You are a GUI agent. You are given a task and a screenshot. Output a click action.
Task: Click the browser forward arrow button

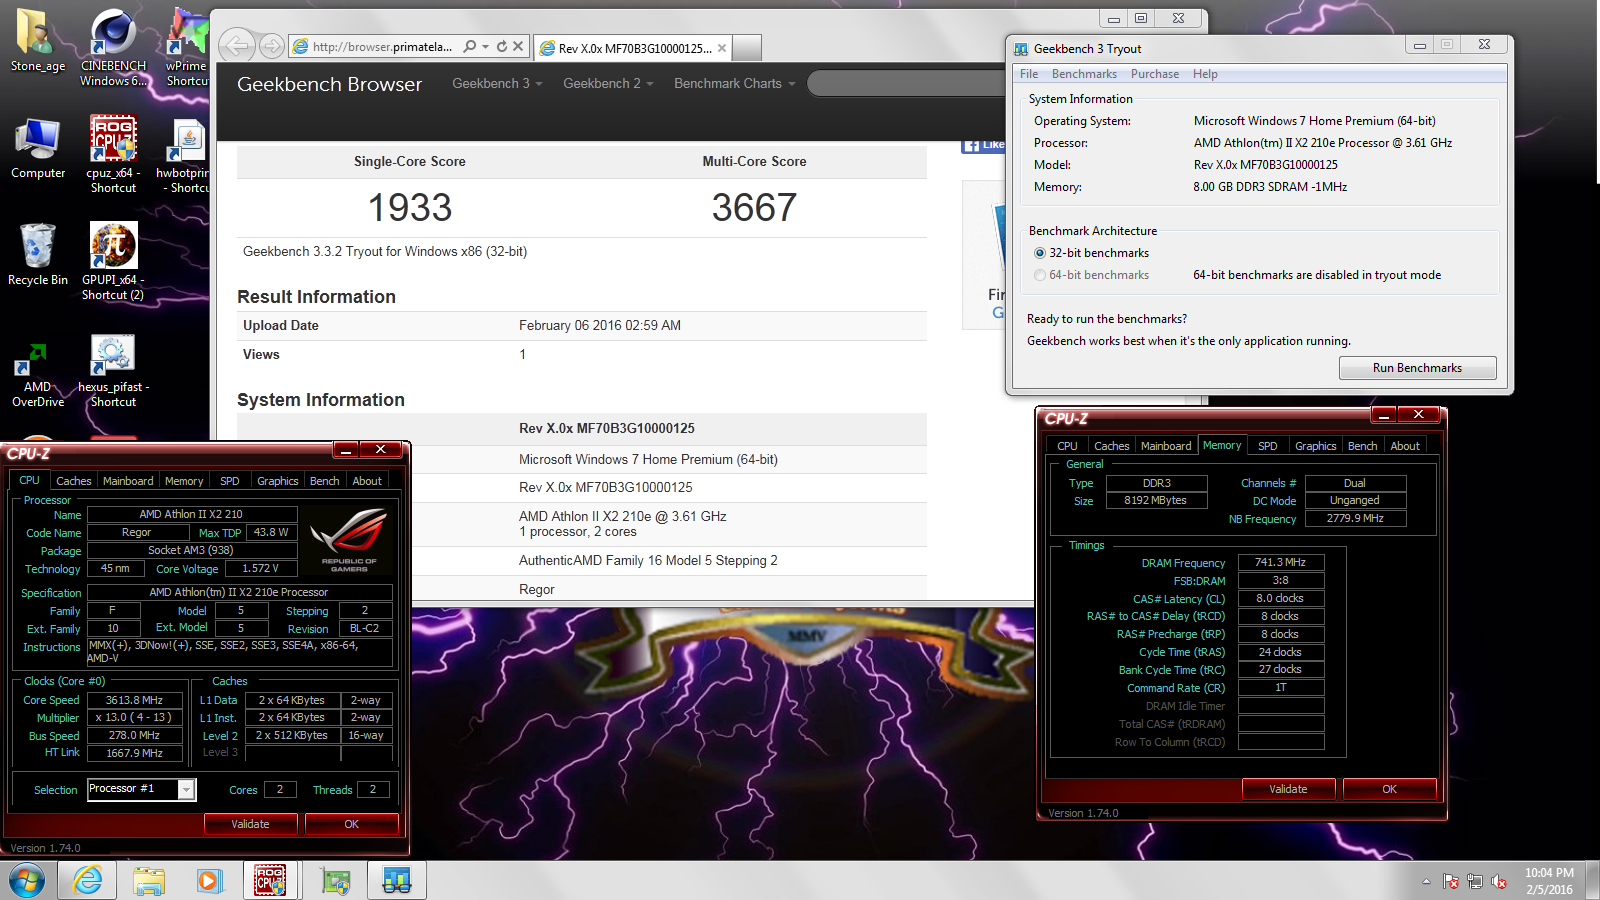271,46
